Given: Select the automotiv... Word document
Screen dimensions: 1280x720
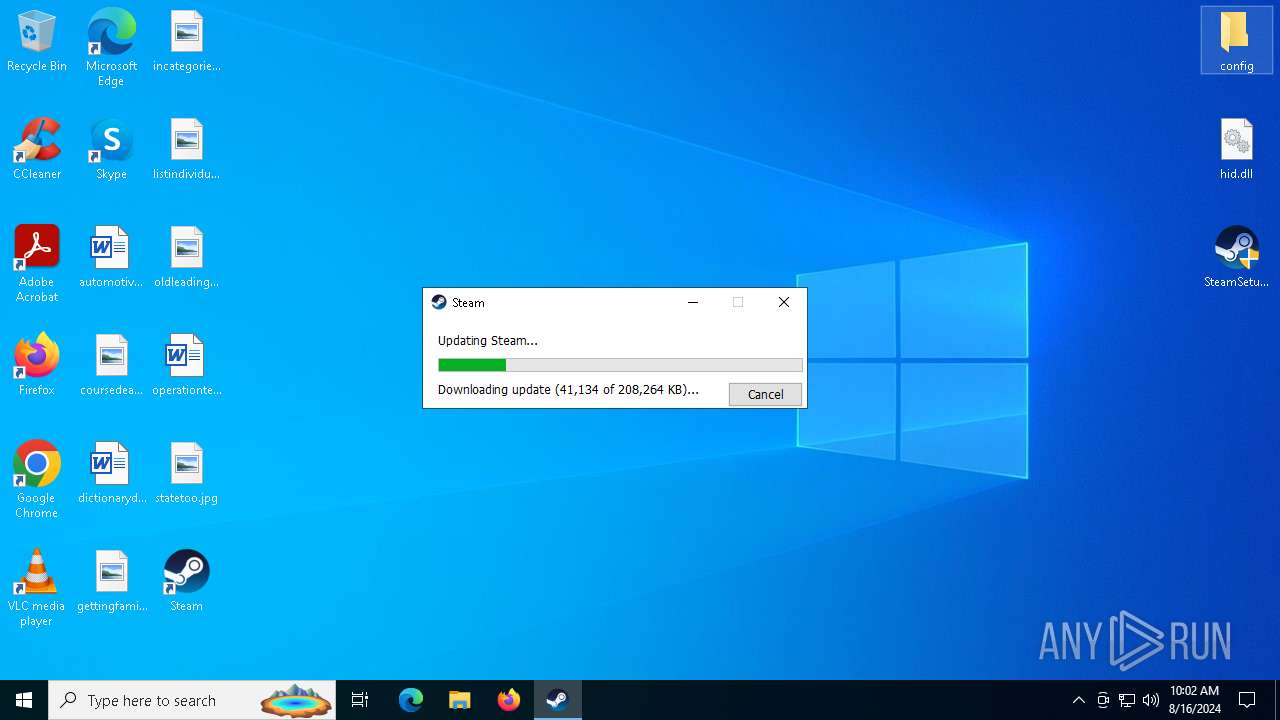Looking at the screenshot, I should tap(111, 258).
